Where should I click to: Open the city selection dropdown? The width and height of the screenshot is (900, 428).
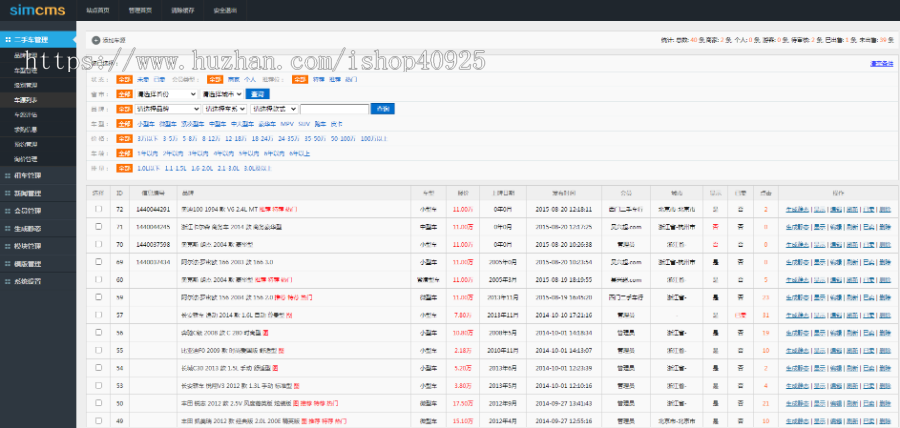point(217,93)
